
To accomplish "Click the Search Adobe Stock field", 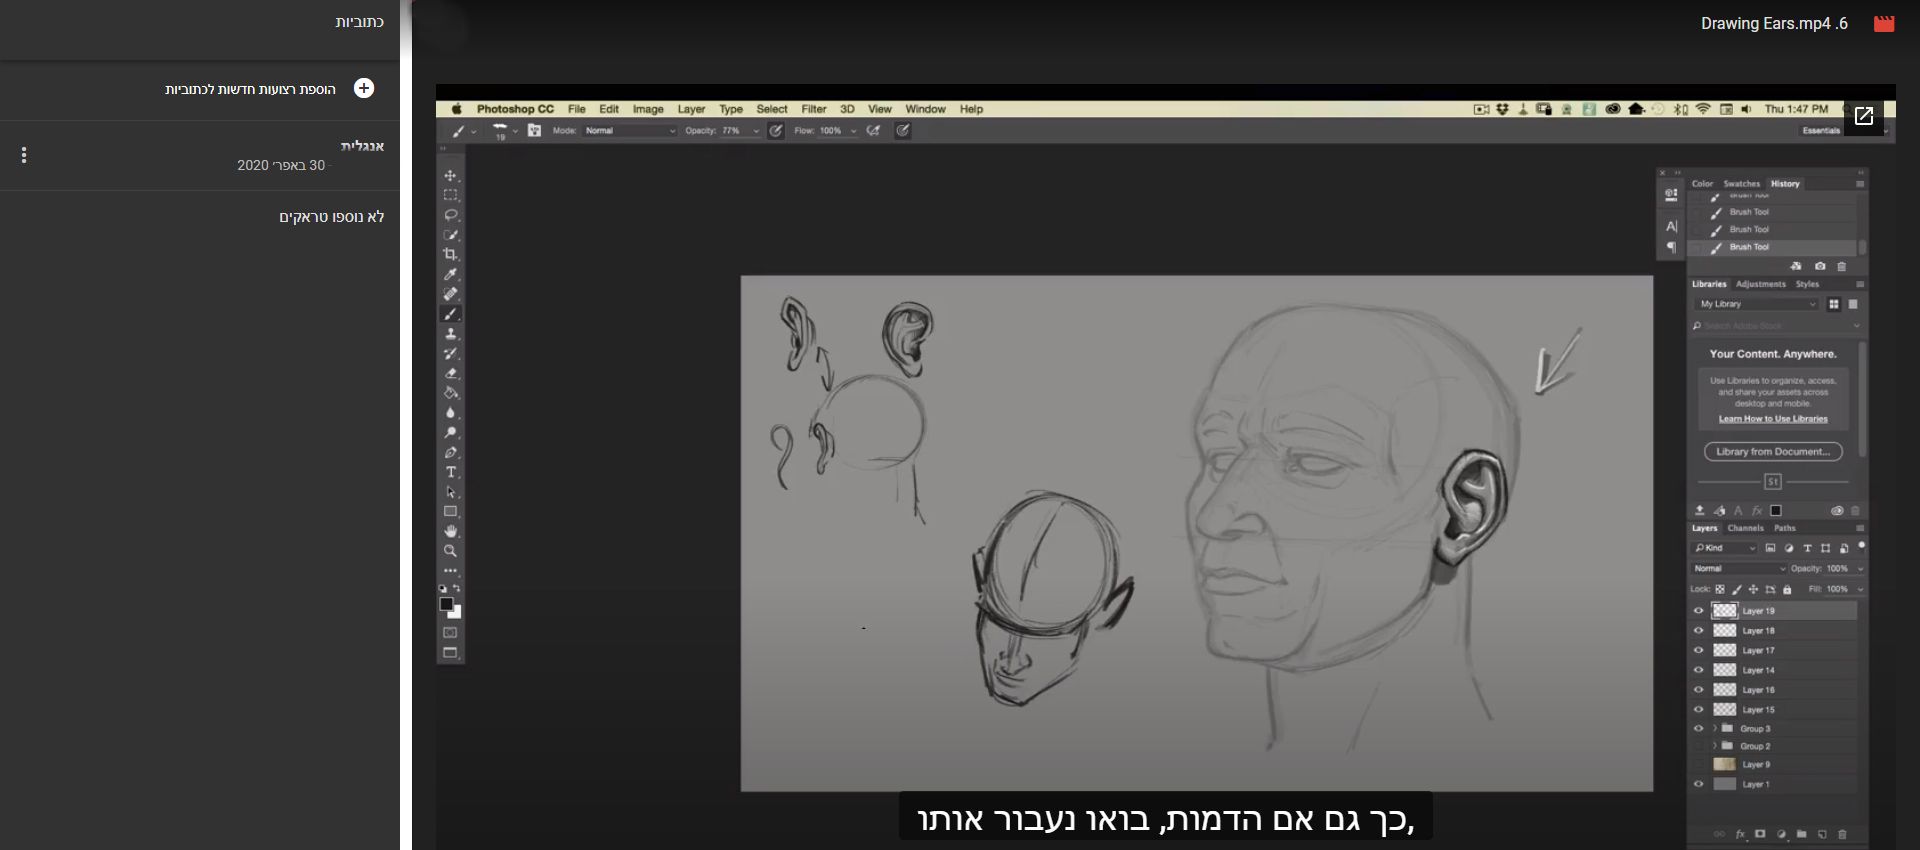I will (x=1776, y=326).
